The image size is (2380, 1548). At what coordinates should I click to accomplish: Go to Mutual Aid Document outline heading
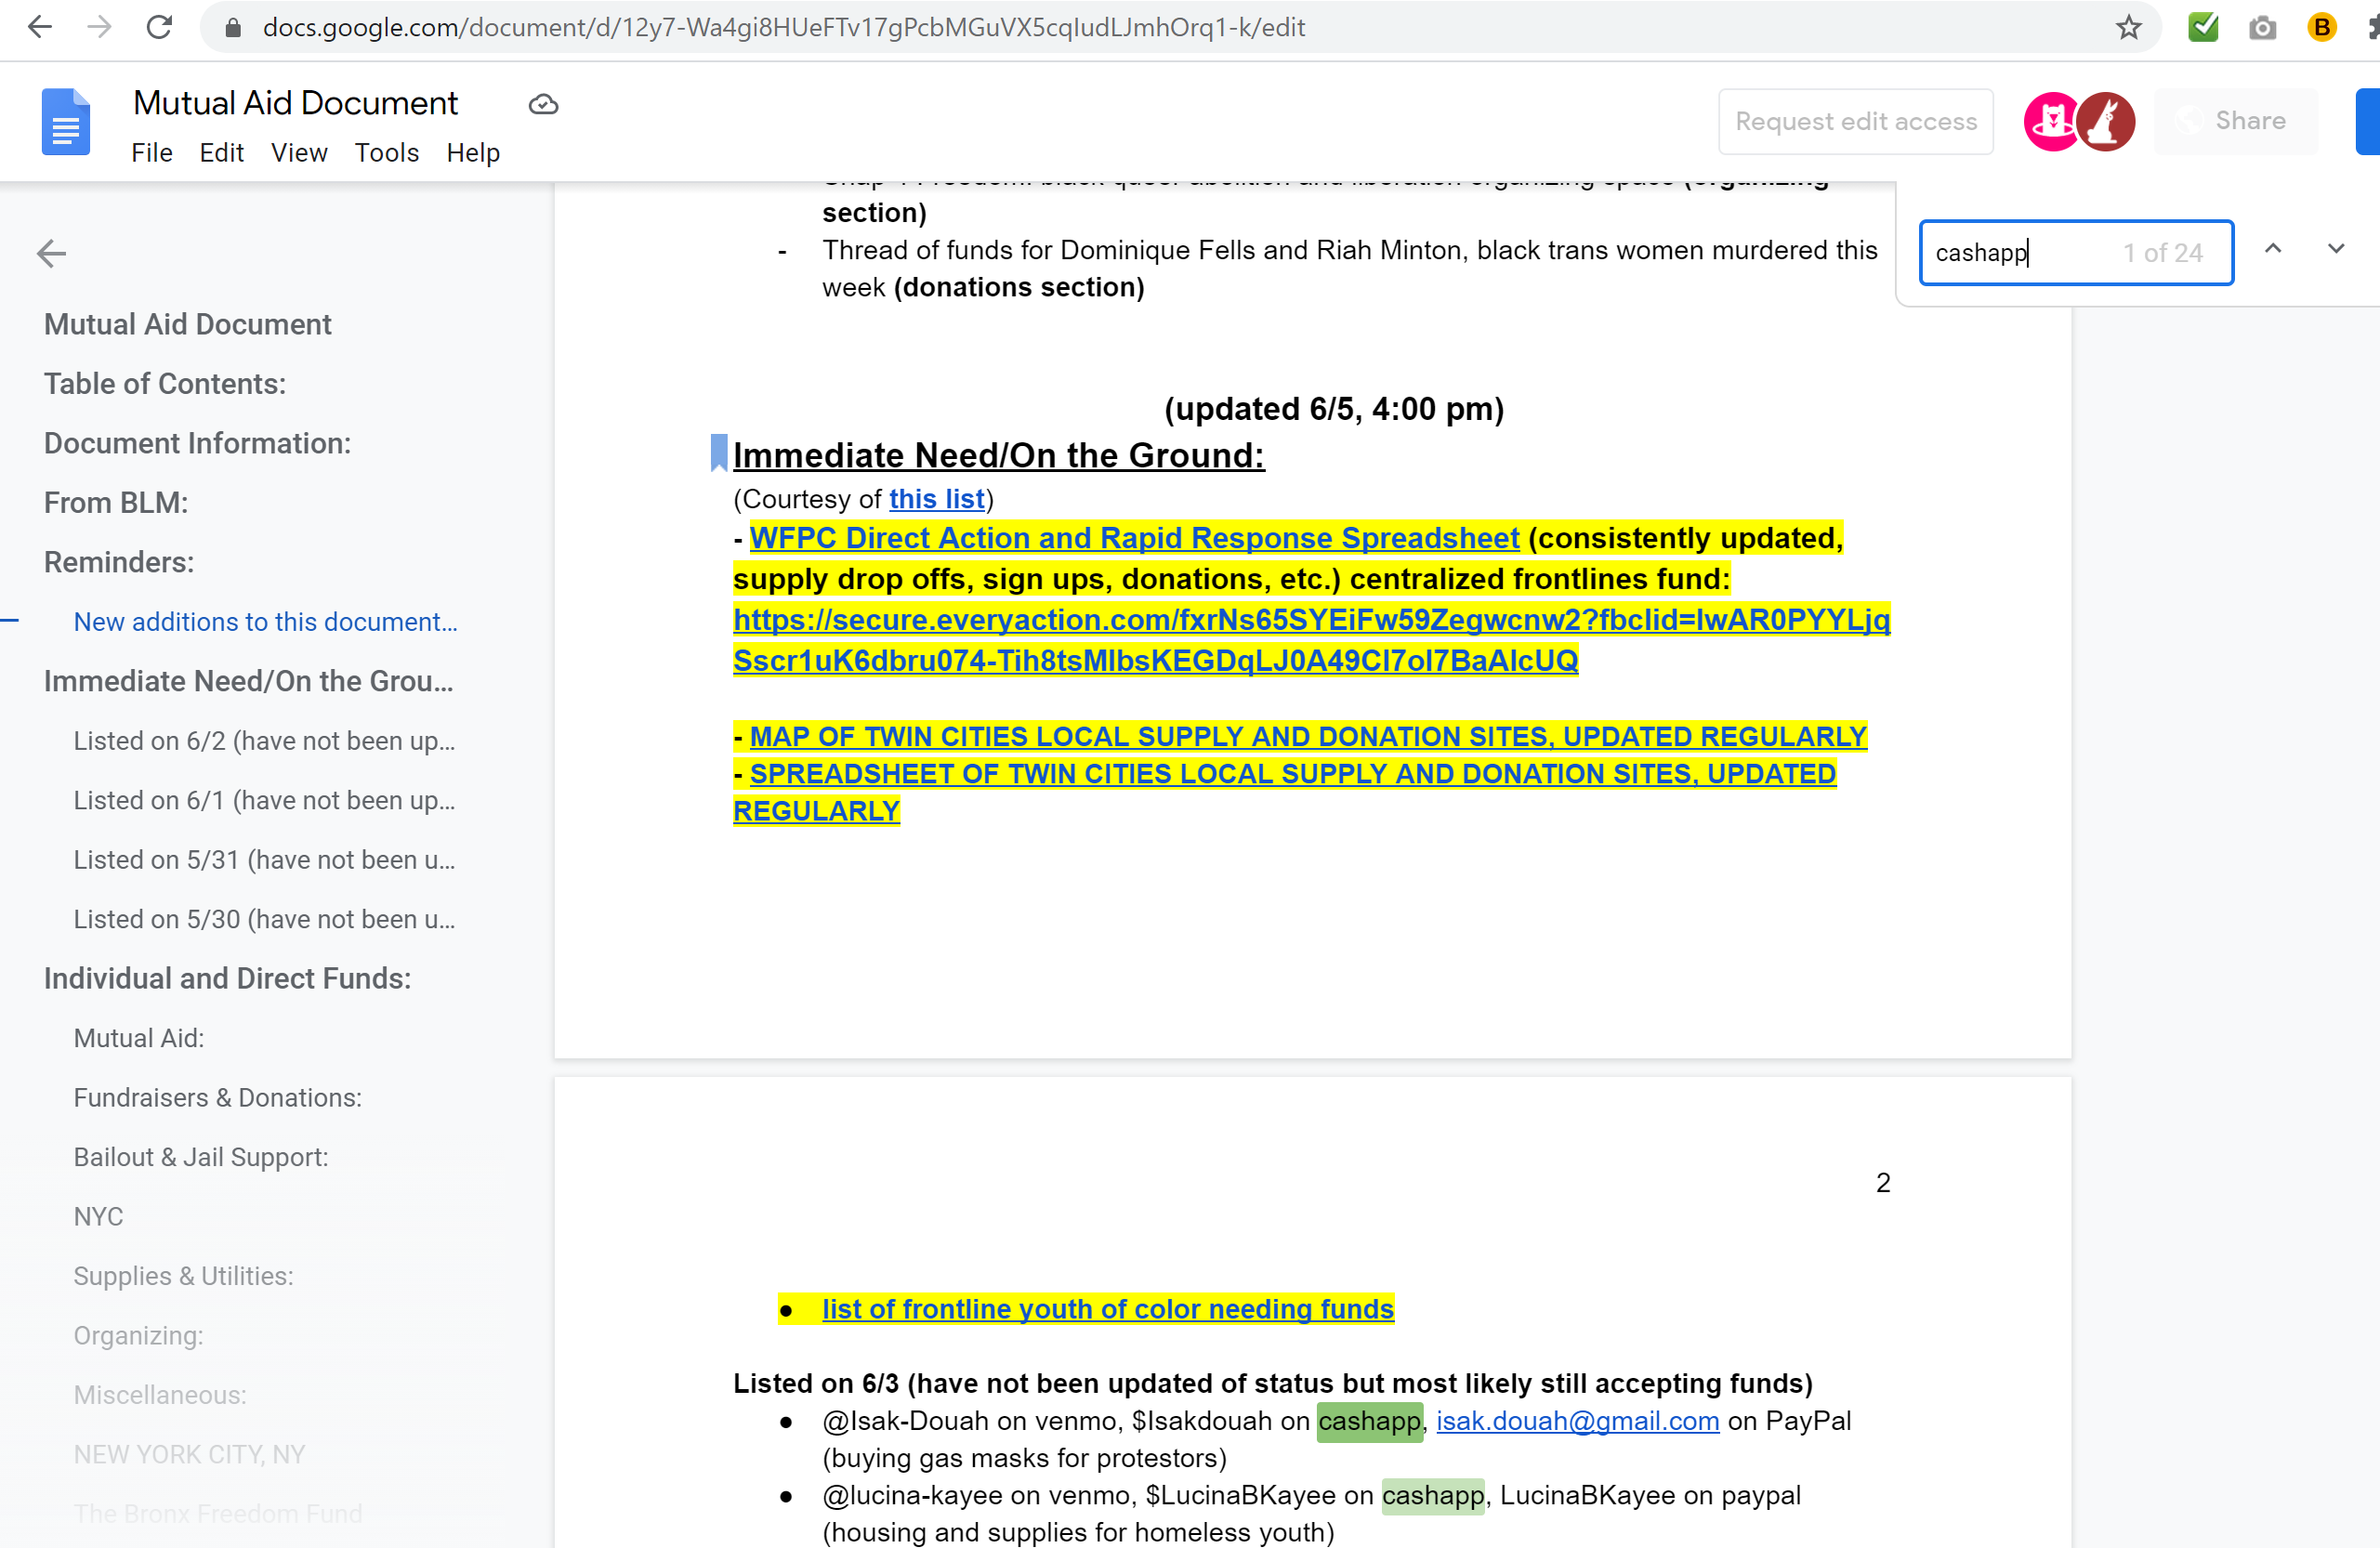click(x=187, y=324)
